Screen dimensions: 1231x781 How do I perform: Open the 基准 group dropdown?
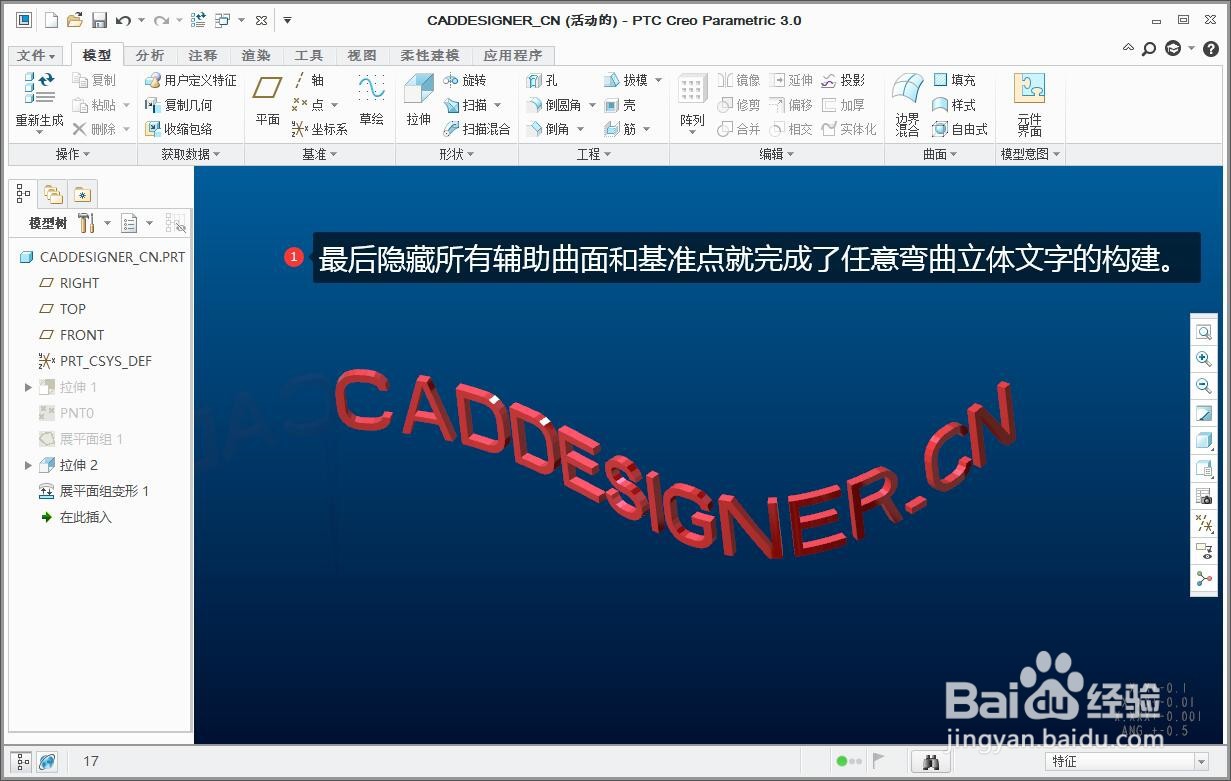[x=320, y=154]
